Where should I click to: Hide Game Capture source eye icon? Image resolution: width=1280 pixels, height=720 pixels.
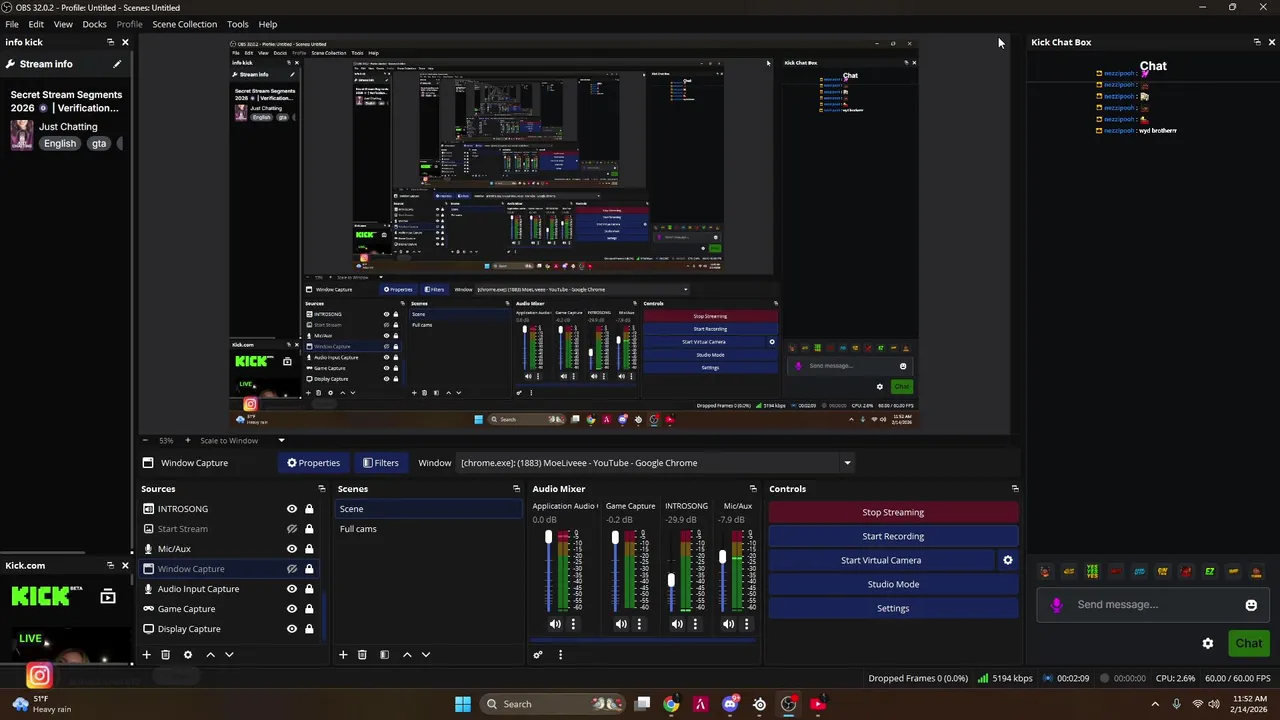[292, 609]
